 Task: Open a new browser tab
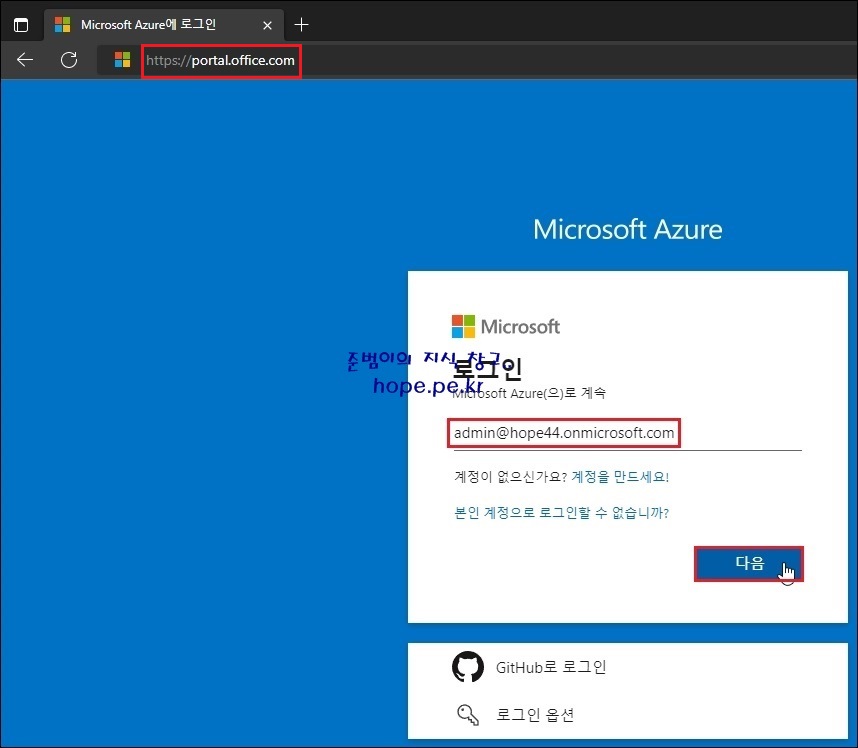(x=301, y=25)
